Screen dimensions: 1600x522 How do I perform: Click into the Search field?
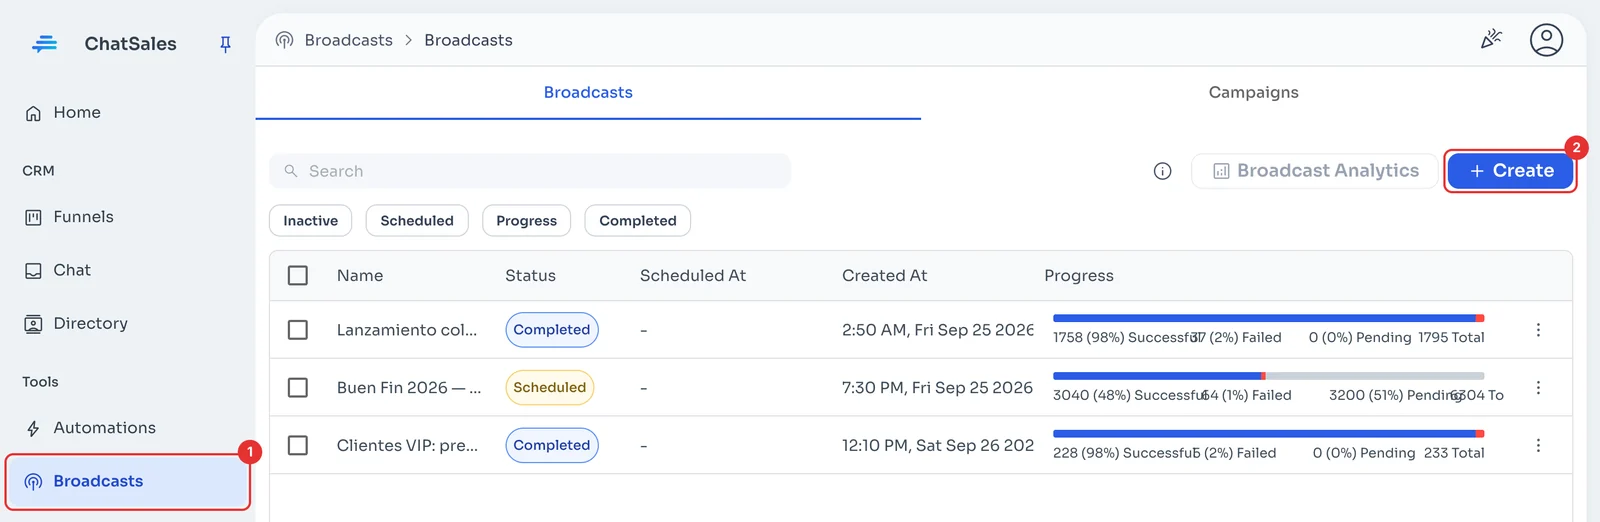tap(530, 171)
